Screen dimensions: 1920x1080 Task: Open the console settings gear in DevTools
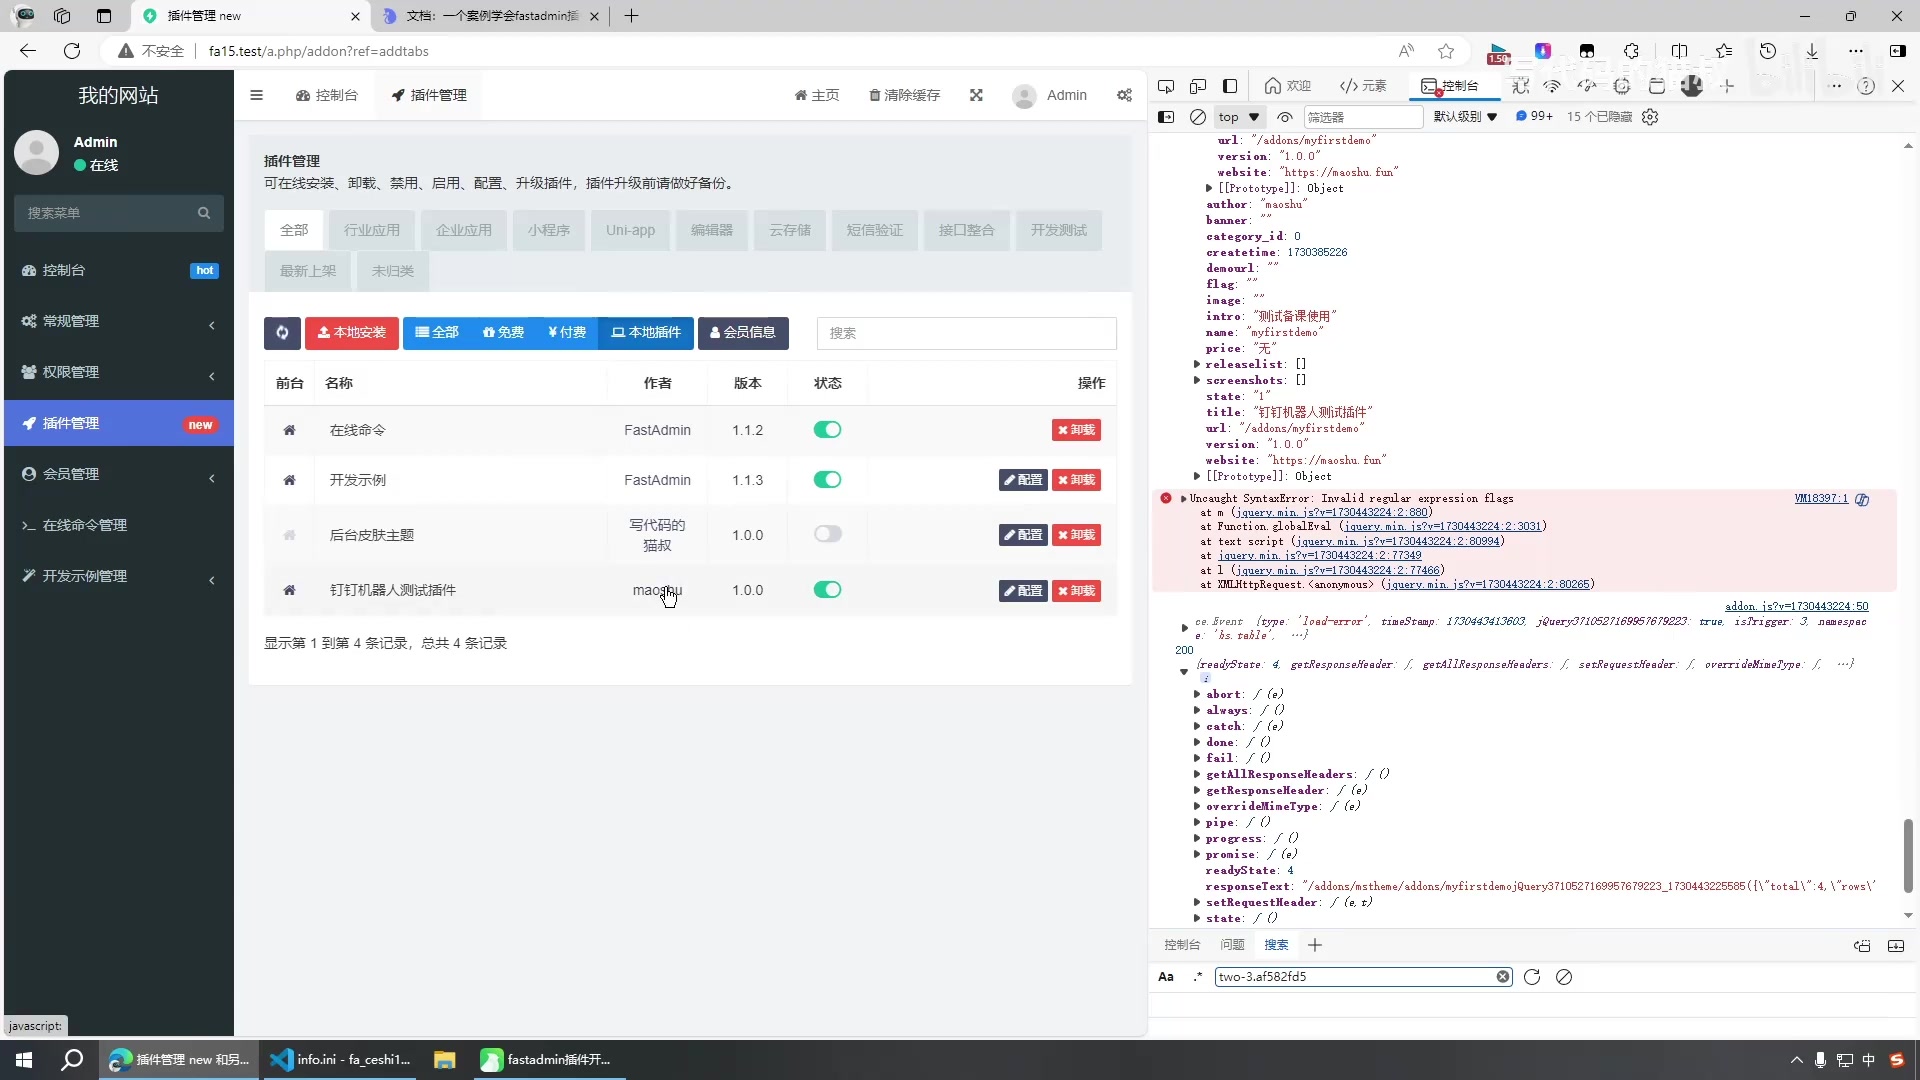tap(1650, 116)
